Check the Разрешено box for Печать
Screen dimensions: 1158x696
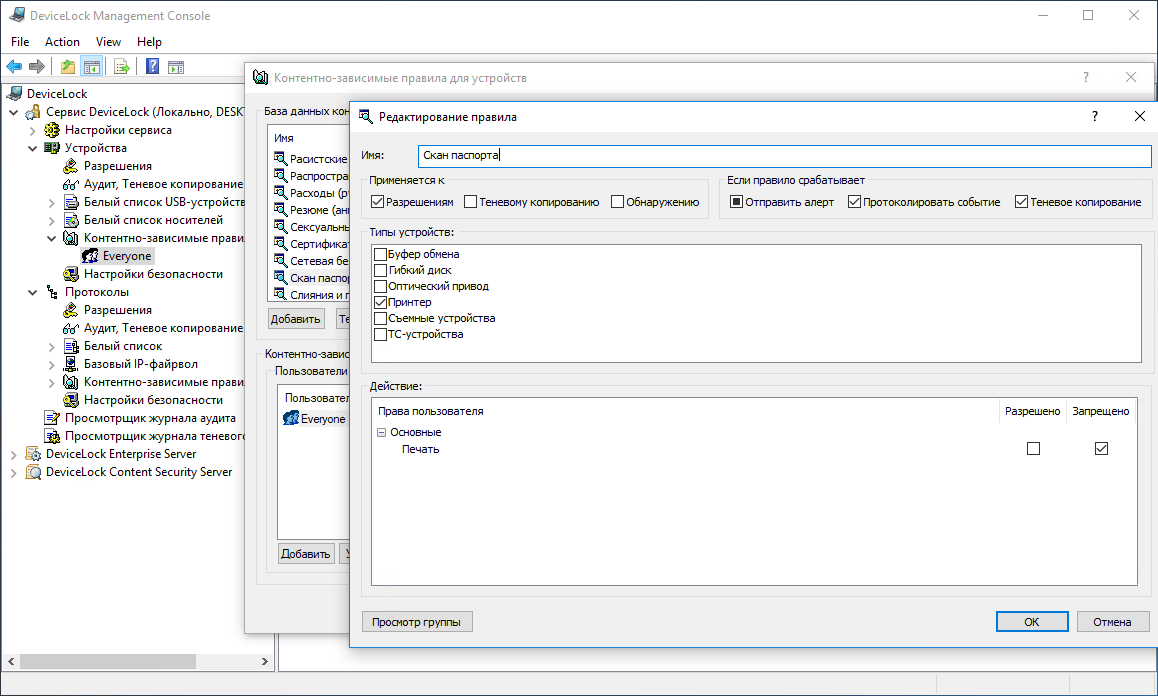pos(1033,448)
